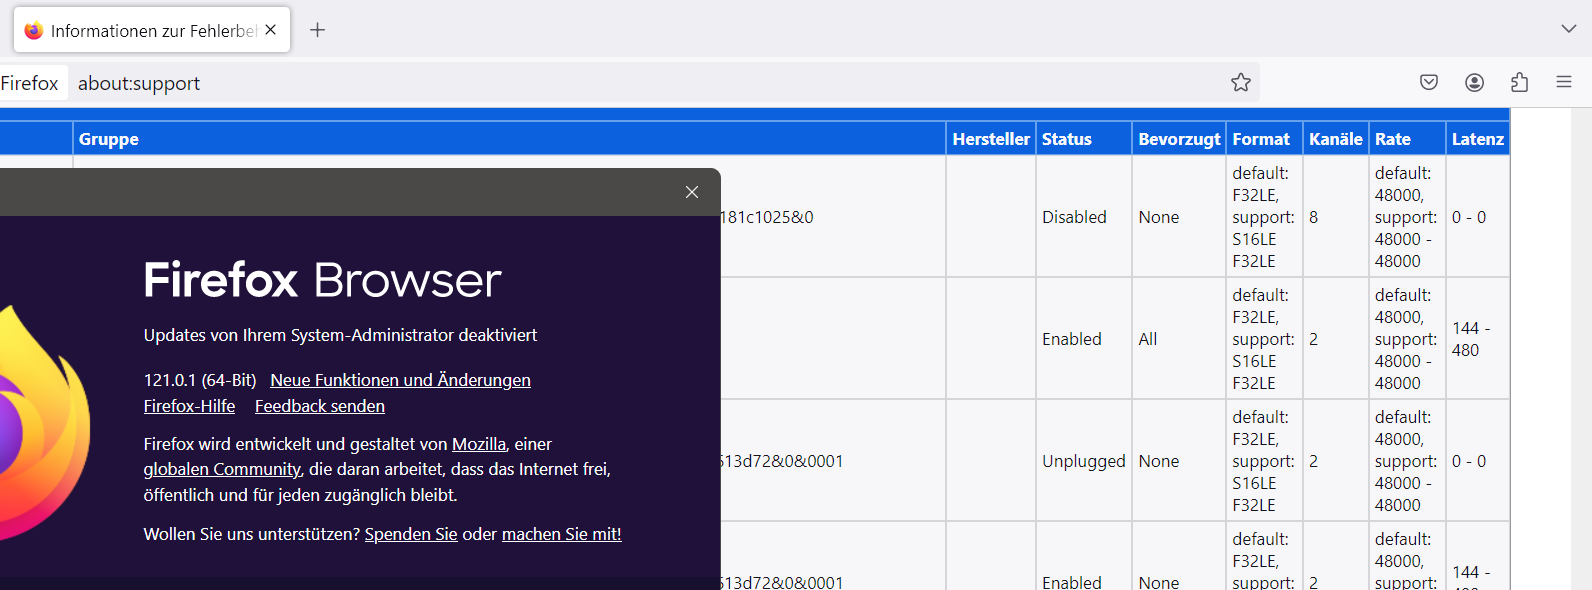Close the about dialog with X
This screenshot has height=590, width=1592.
pos(692,192)
